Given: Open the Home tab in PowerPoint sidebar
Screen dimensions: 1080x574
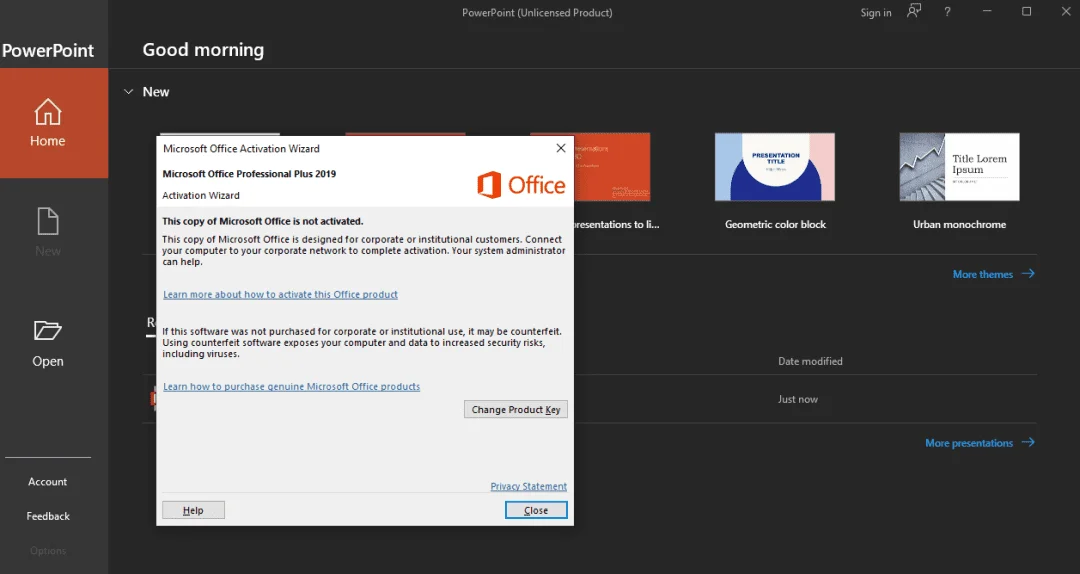Looking at the screenshot, I should click(54, 123).
